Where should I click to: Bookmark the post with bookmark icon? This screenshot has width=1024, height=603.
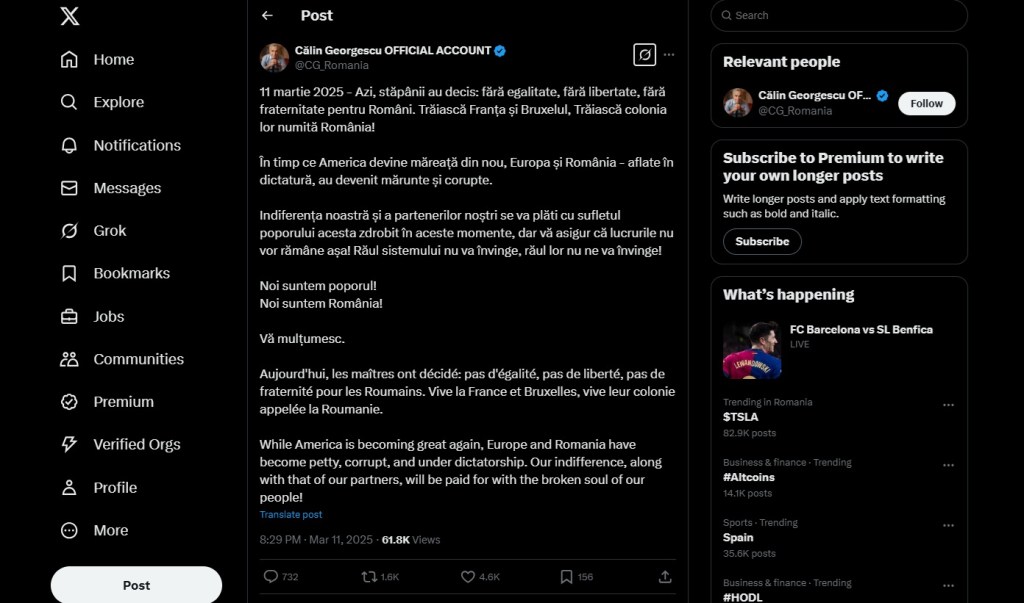[x=566, y=577]
